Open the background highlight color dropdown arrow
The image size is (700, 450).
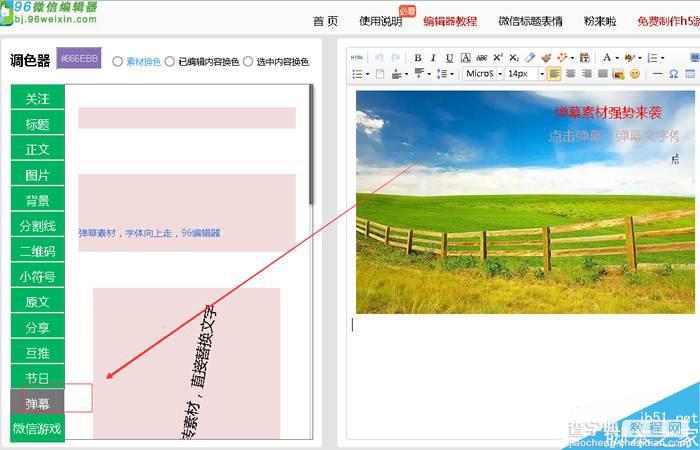(640, 58)
